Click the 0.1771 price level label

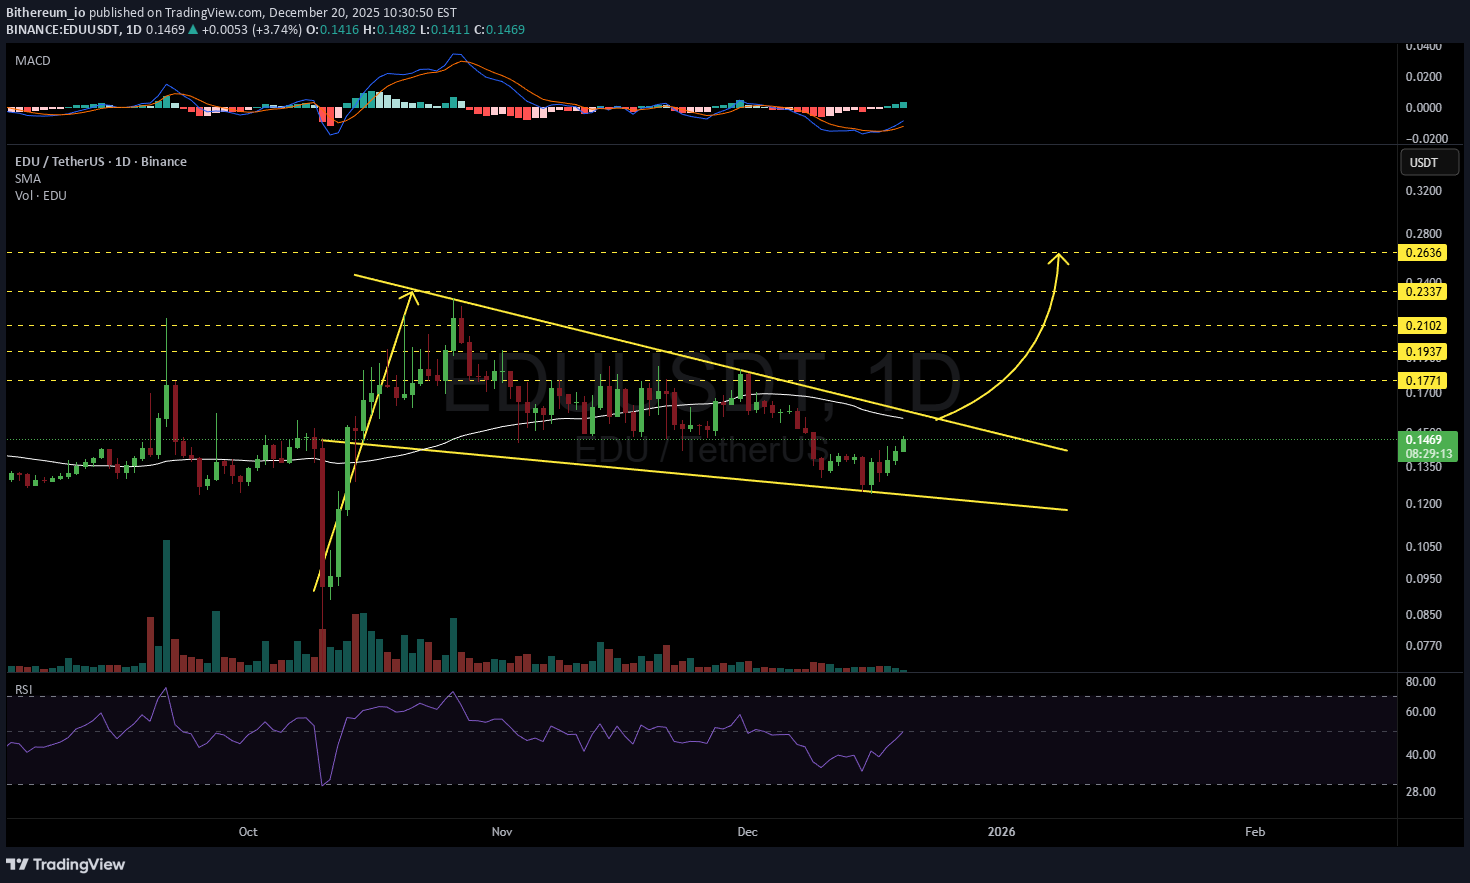click(x=1423, y=381)
